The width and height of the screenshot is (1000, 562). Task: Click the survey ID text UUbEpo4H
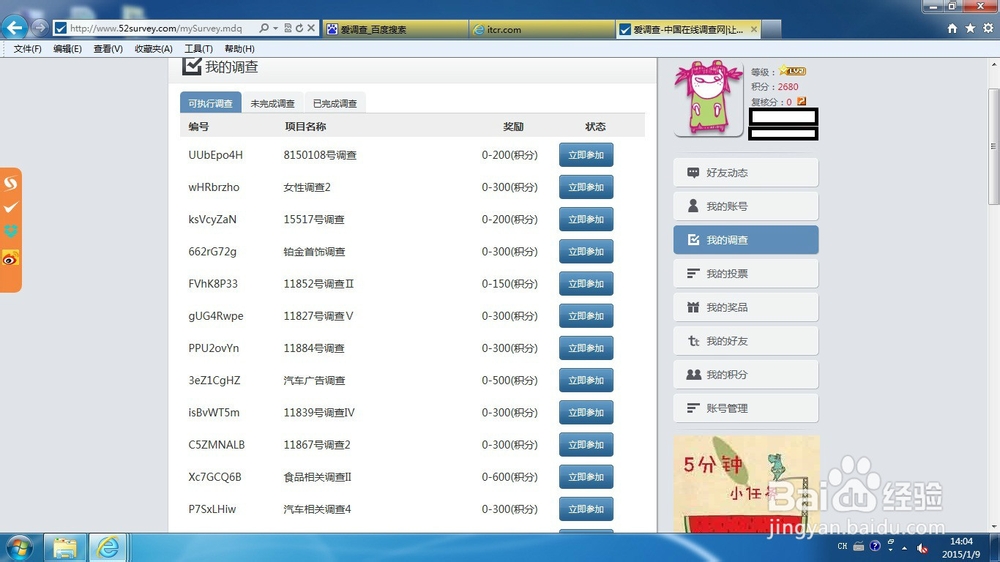point(215,155)
